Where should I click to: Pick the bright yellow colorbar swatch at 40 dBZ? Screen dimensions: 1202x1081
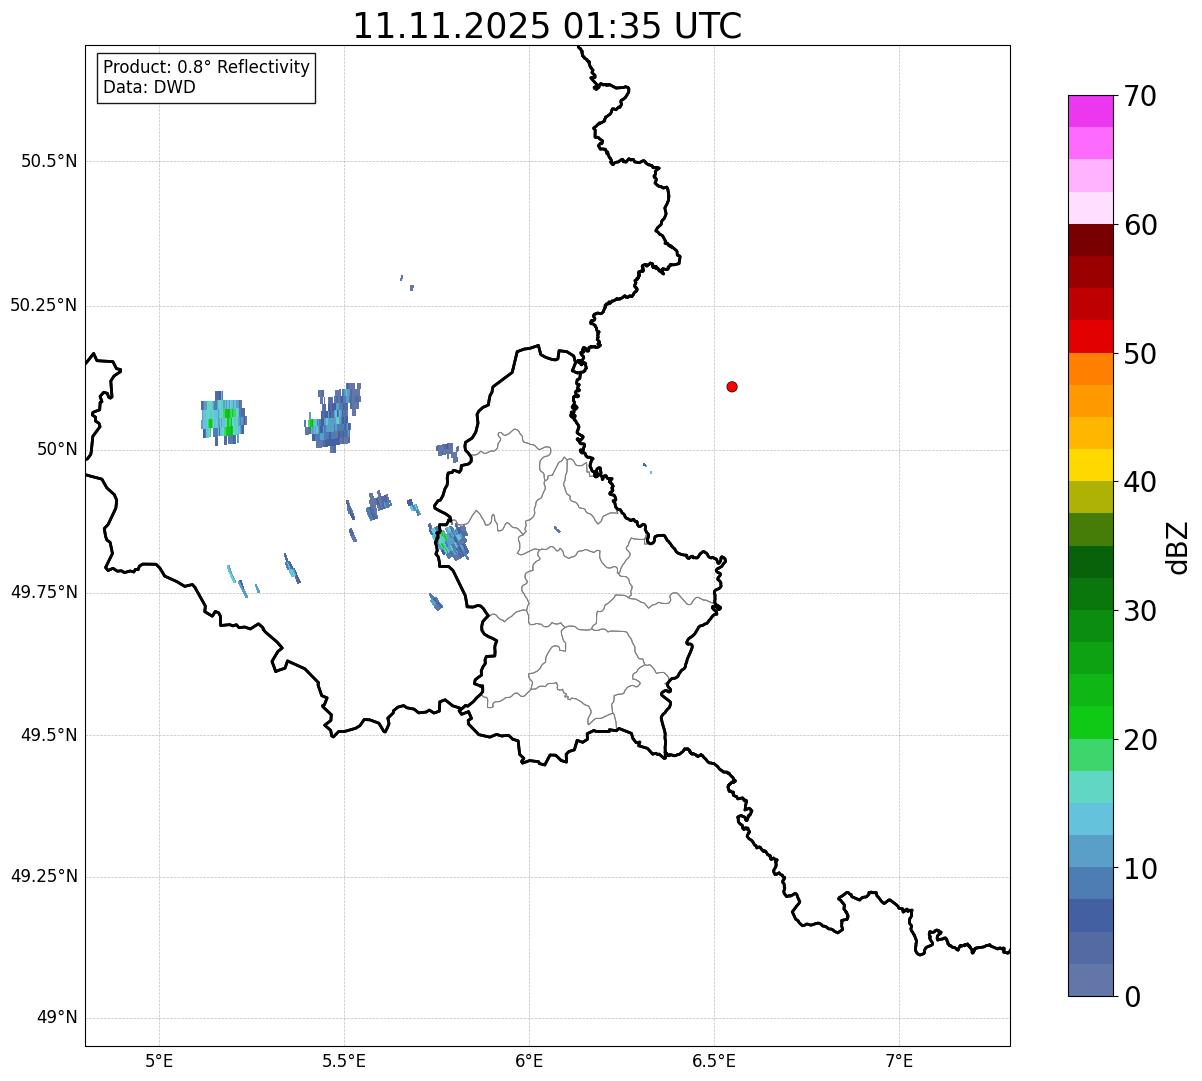coord(1090,465)
